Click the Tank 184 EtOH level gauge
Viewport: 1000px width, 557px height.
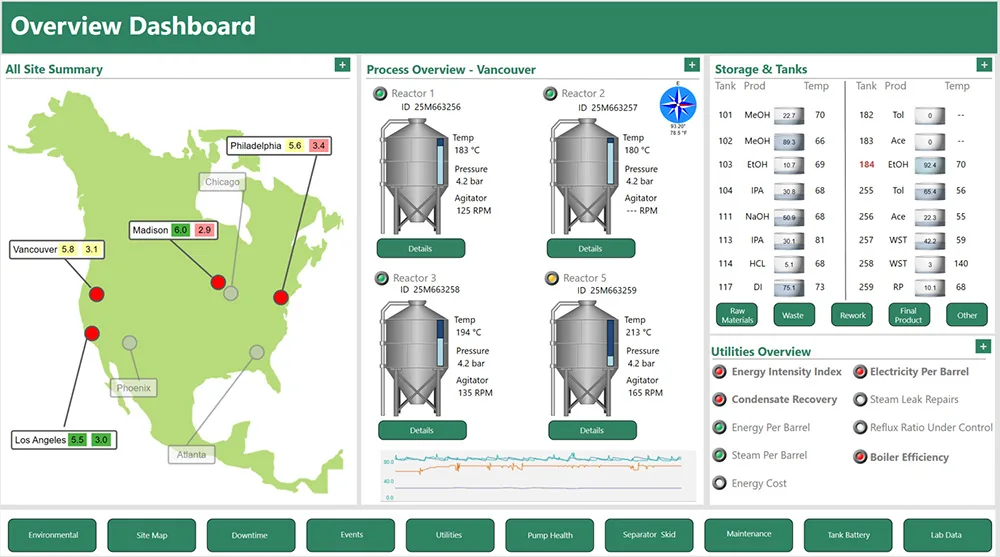point(930,165)
